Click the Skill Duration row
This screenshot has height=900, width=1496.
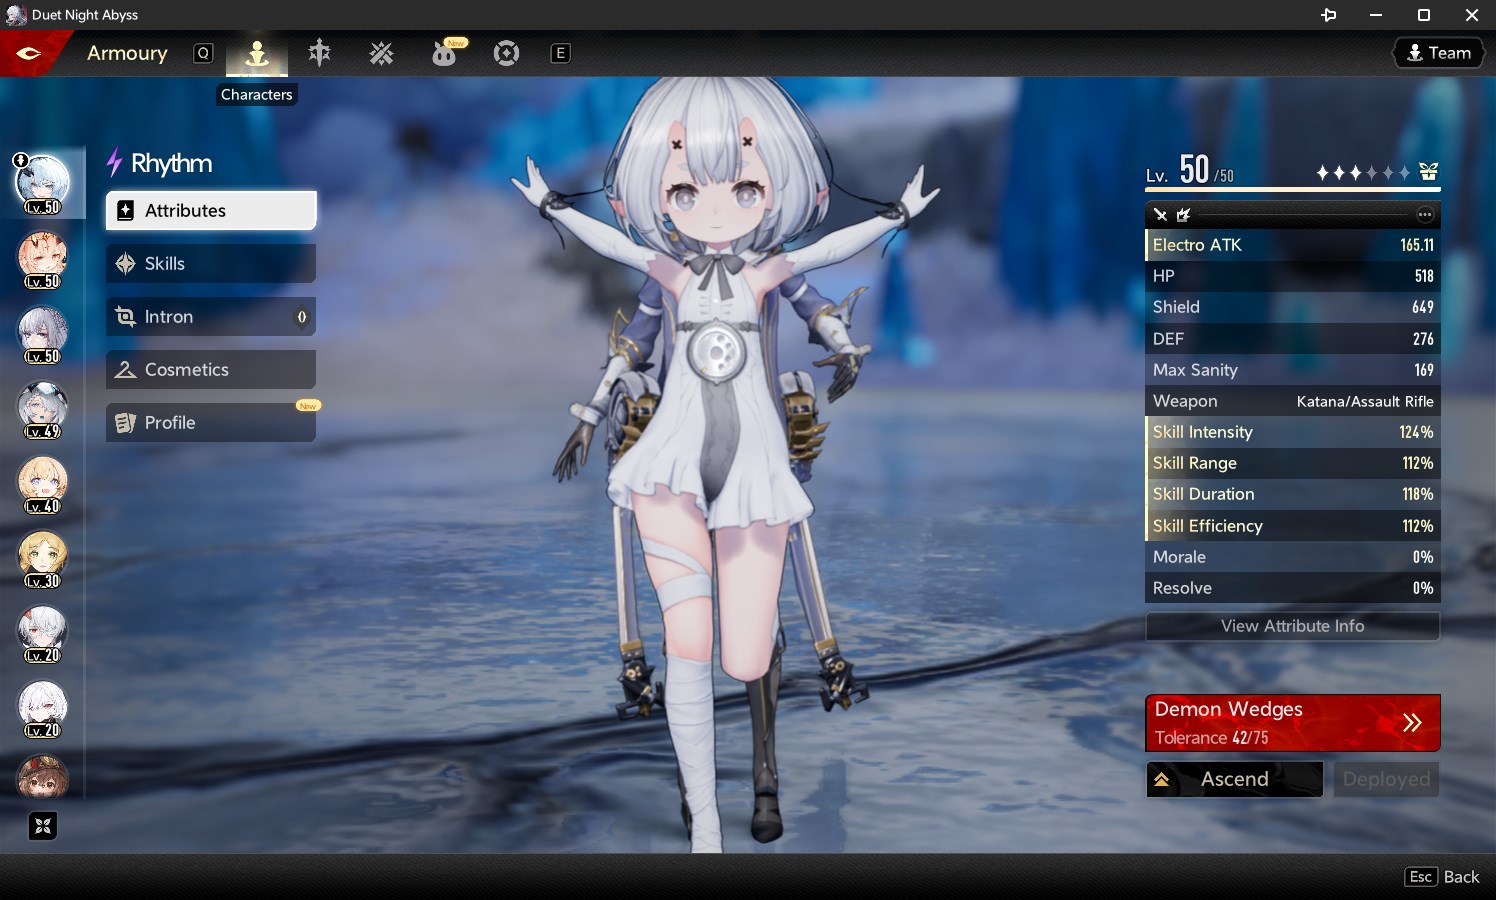pos(1293,494)
